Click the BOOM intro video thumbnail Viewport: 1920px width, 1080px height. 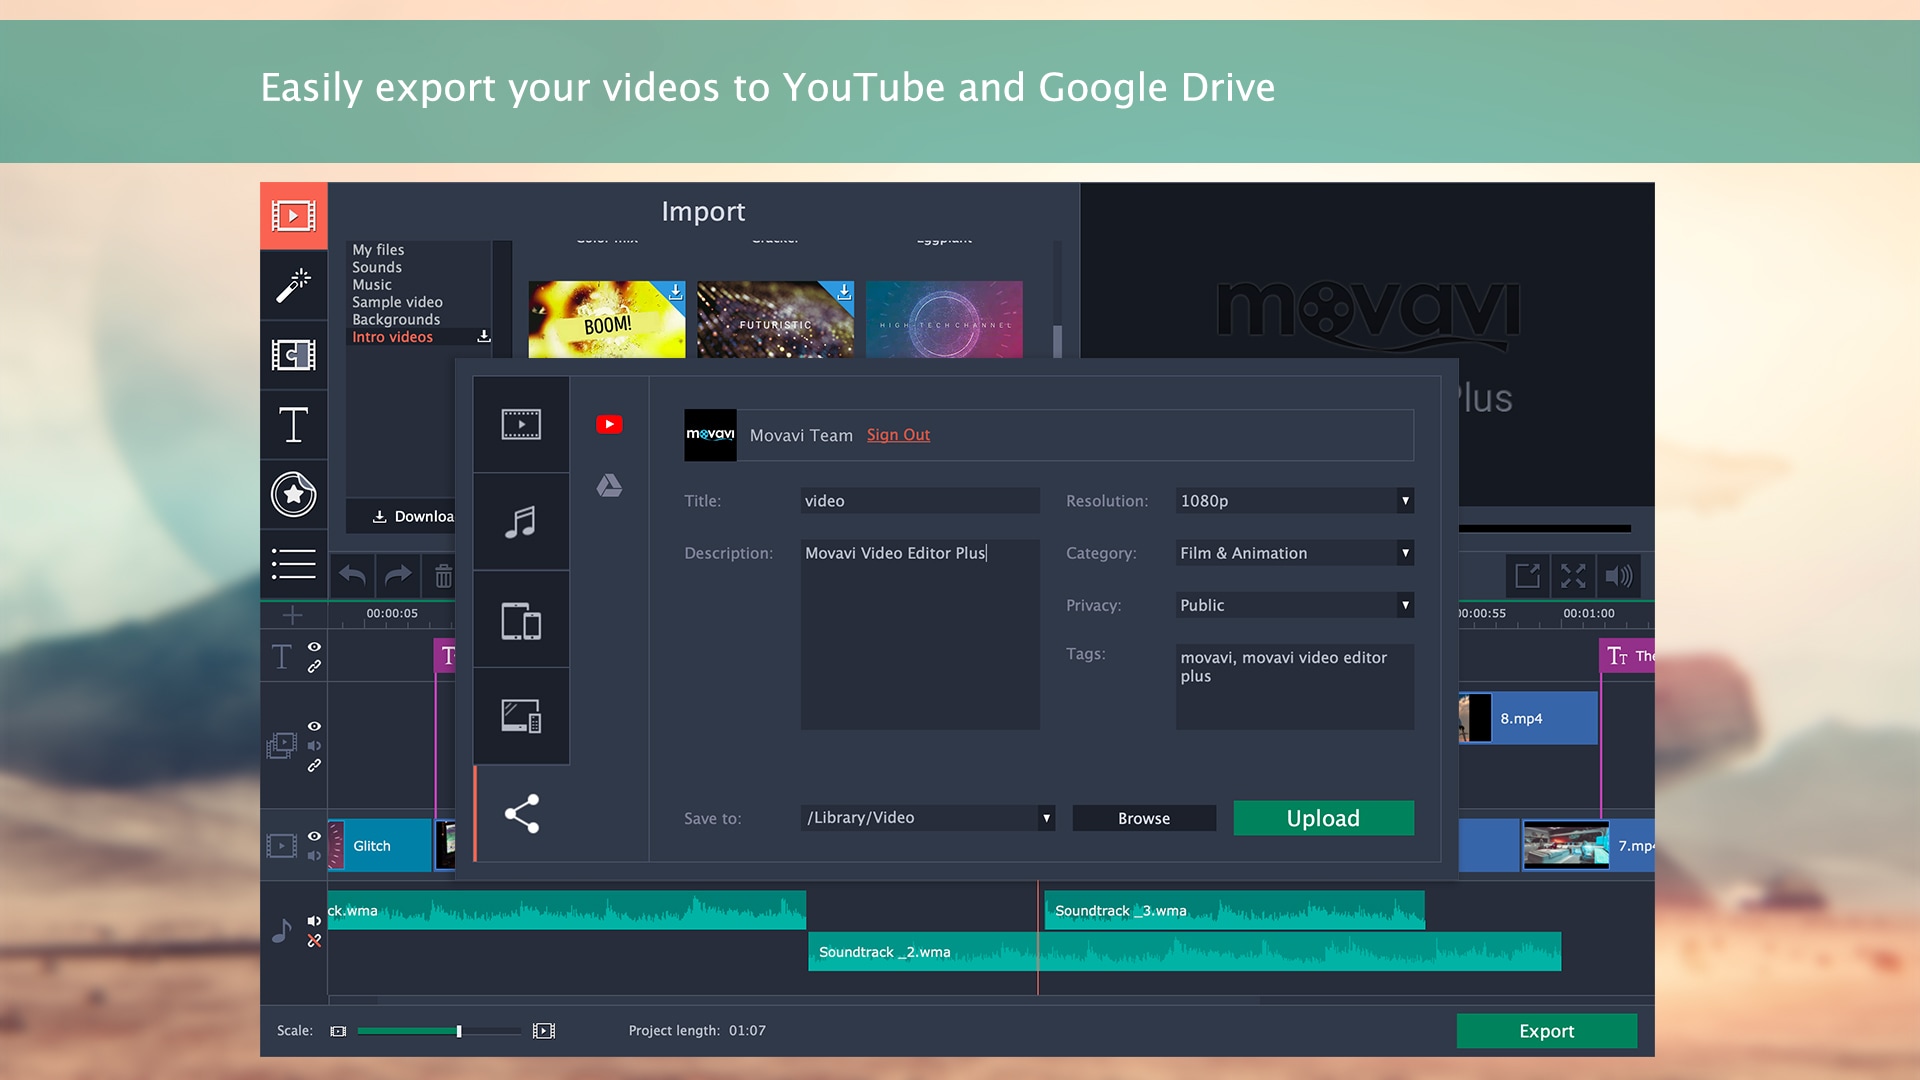(605, 319)
